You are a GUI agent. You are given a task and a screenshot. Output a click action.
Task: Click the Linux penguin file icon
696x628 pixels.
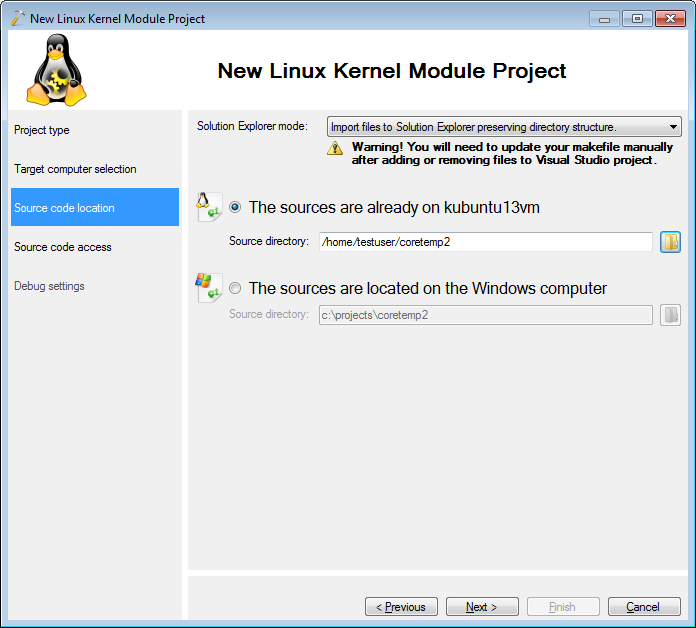tap(209, 207)
